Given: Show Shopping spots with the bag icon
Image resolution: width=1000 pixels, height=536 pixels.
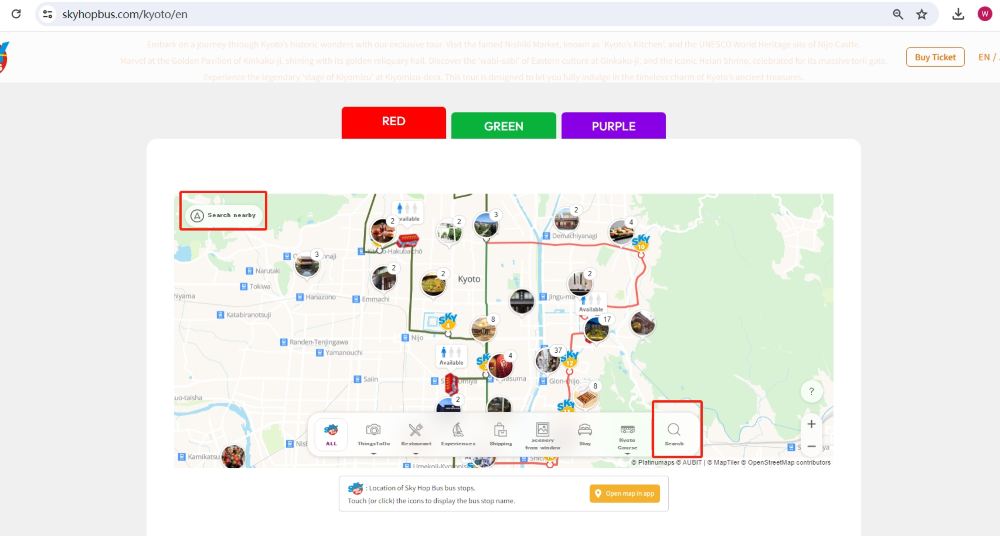Looking at the screenshot, I should tap(500, 432).
